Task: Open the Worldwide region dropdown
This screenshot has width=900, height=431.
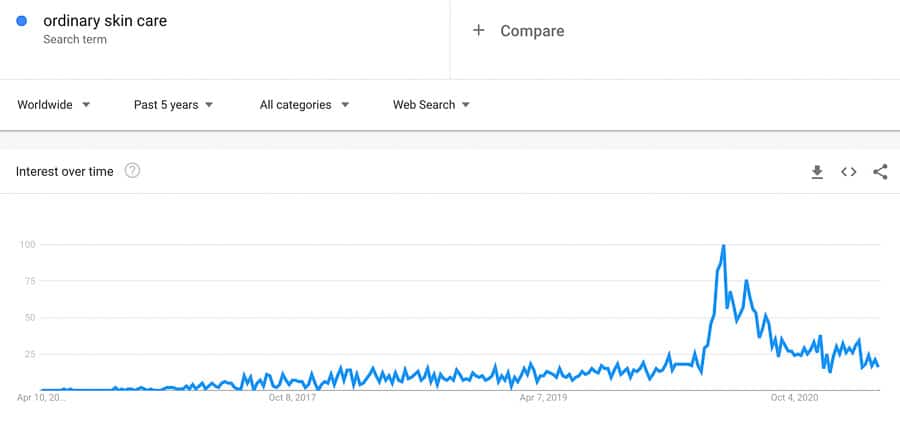Action: (x=54, y=105)
